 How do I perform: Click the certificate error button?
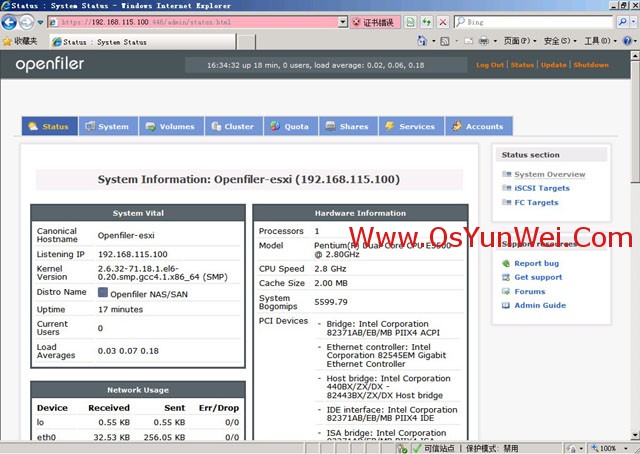click(x=374, y=22)
